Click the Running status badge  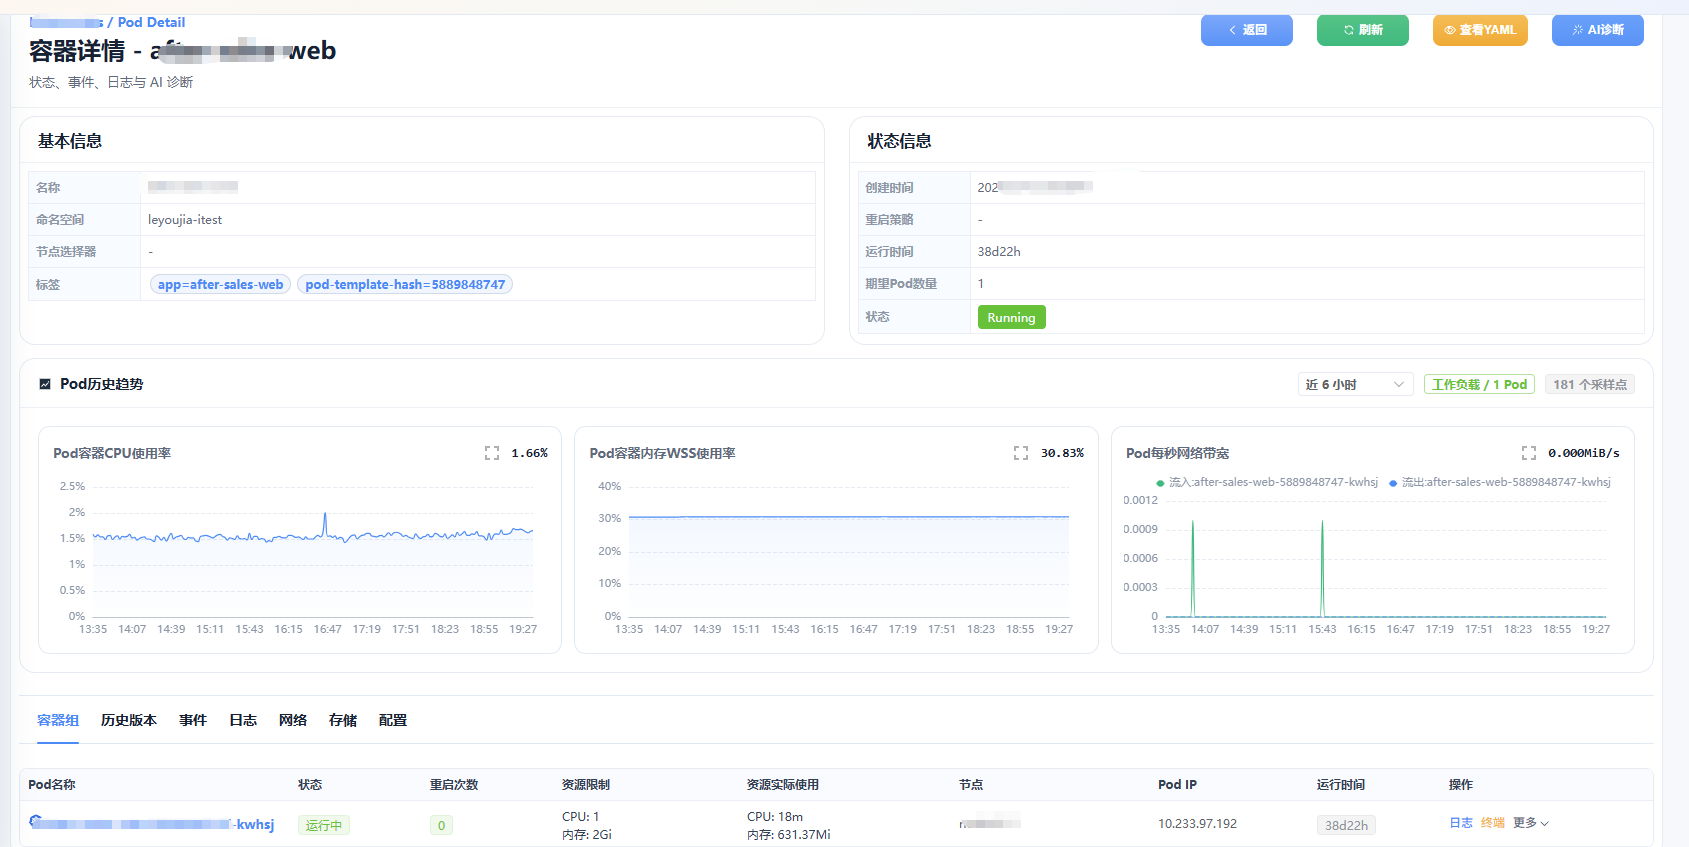pyautogui.click(x=1011, y=317)
